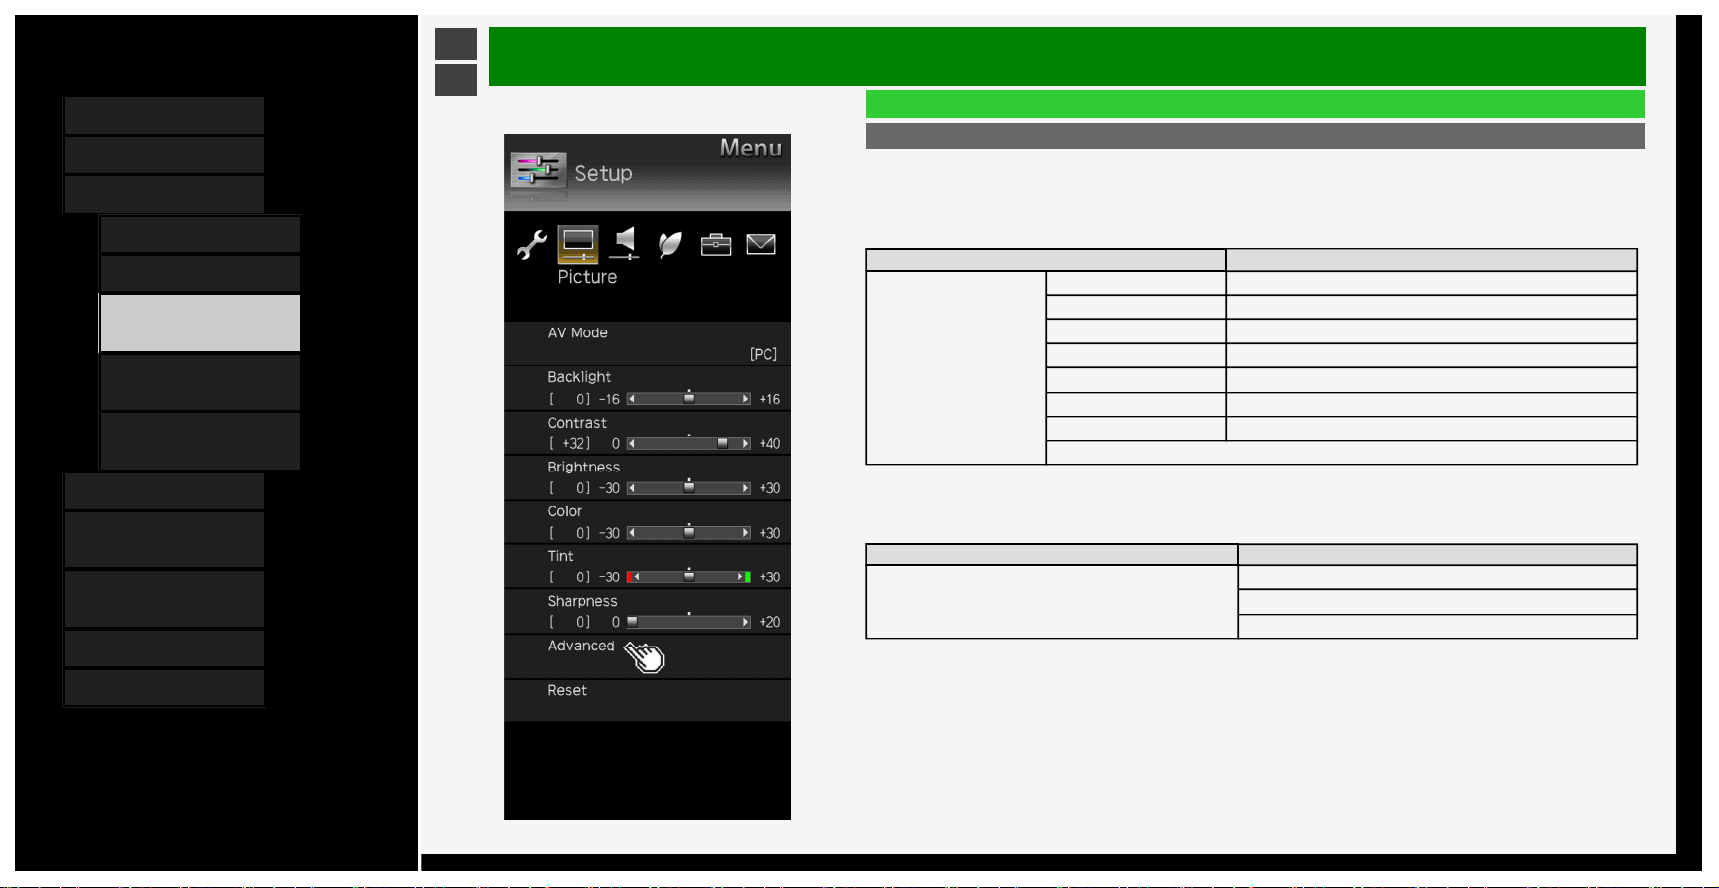Click the Setup sliders icon
This screenshot has width=1719, height=888.
(x=538, y=171)
